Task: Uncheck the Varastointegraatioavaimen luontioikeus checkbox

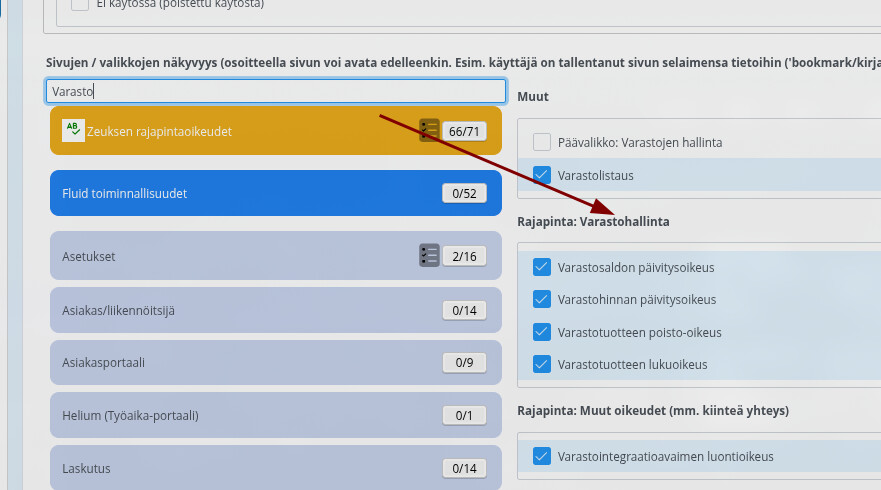Action: [542, 456]
